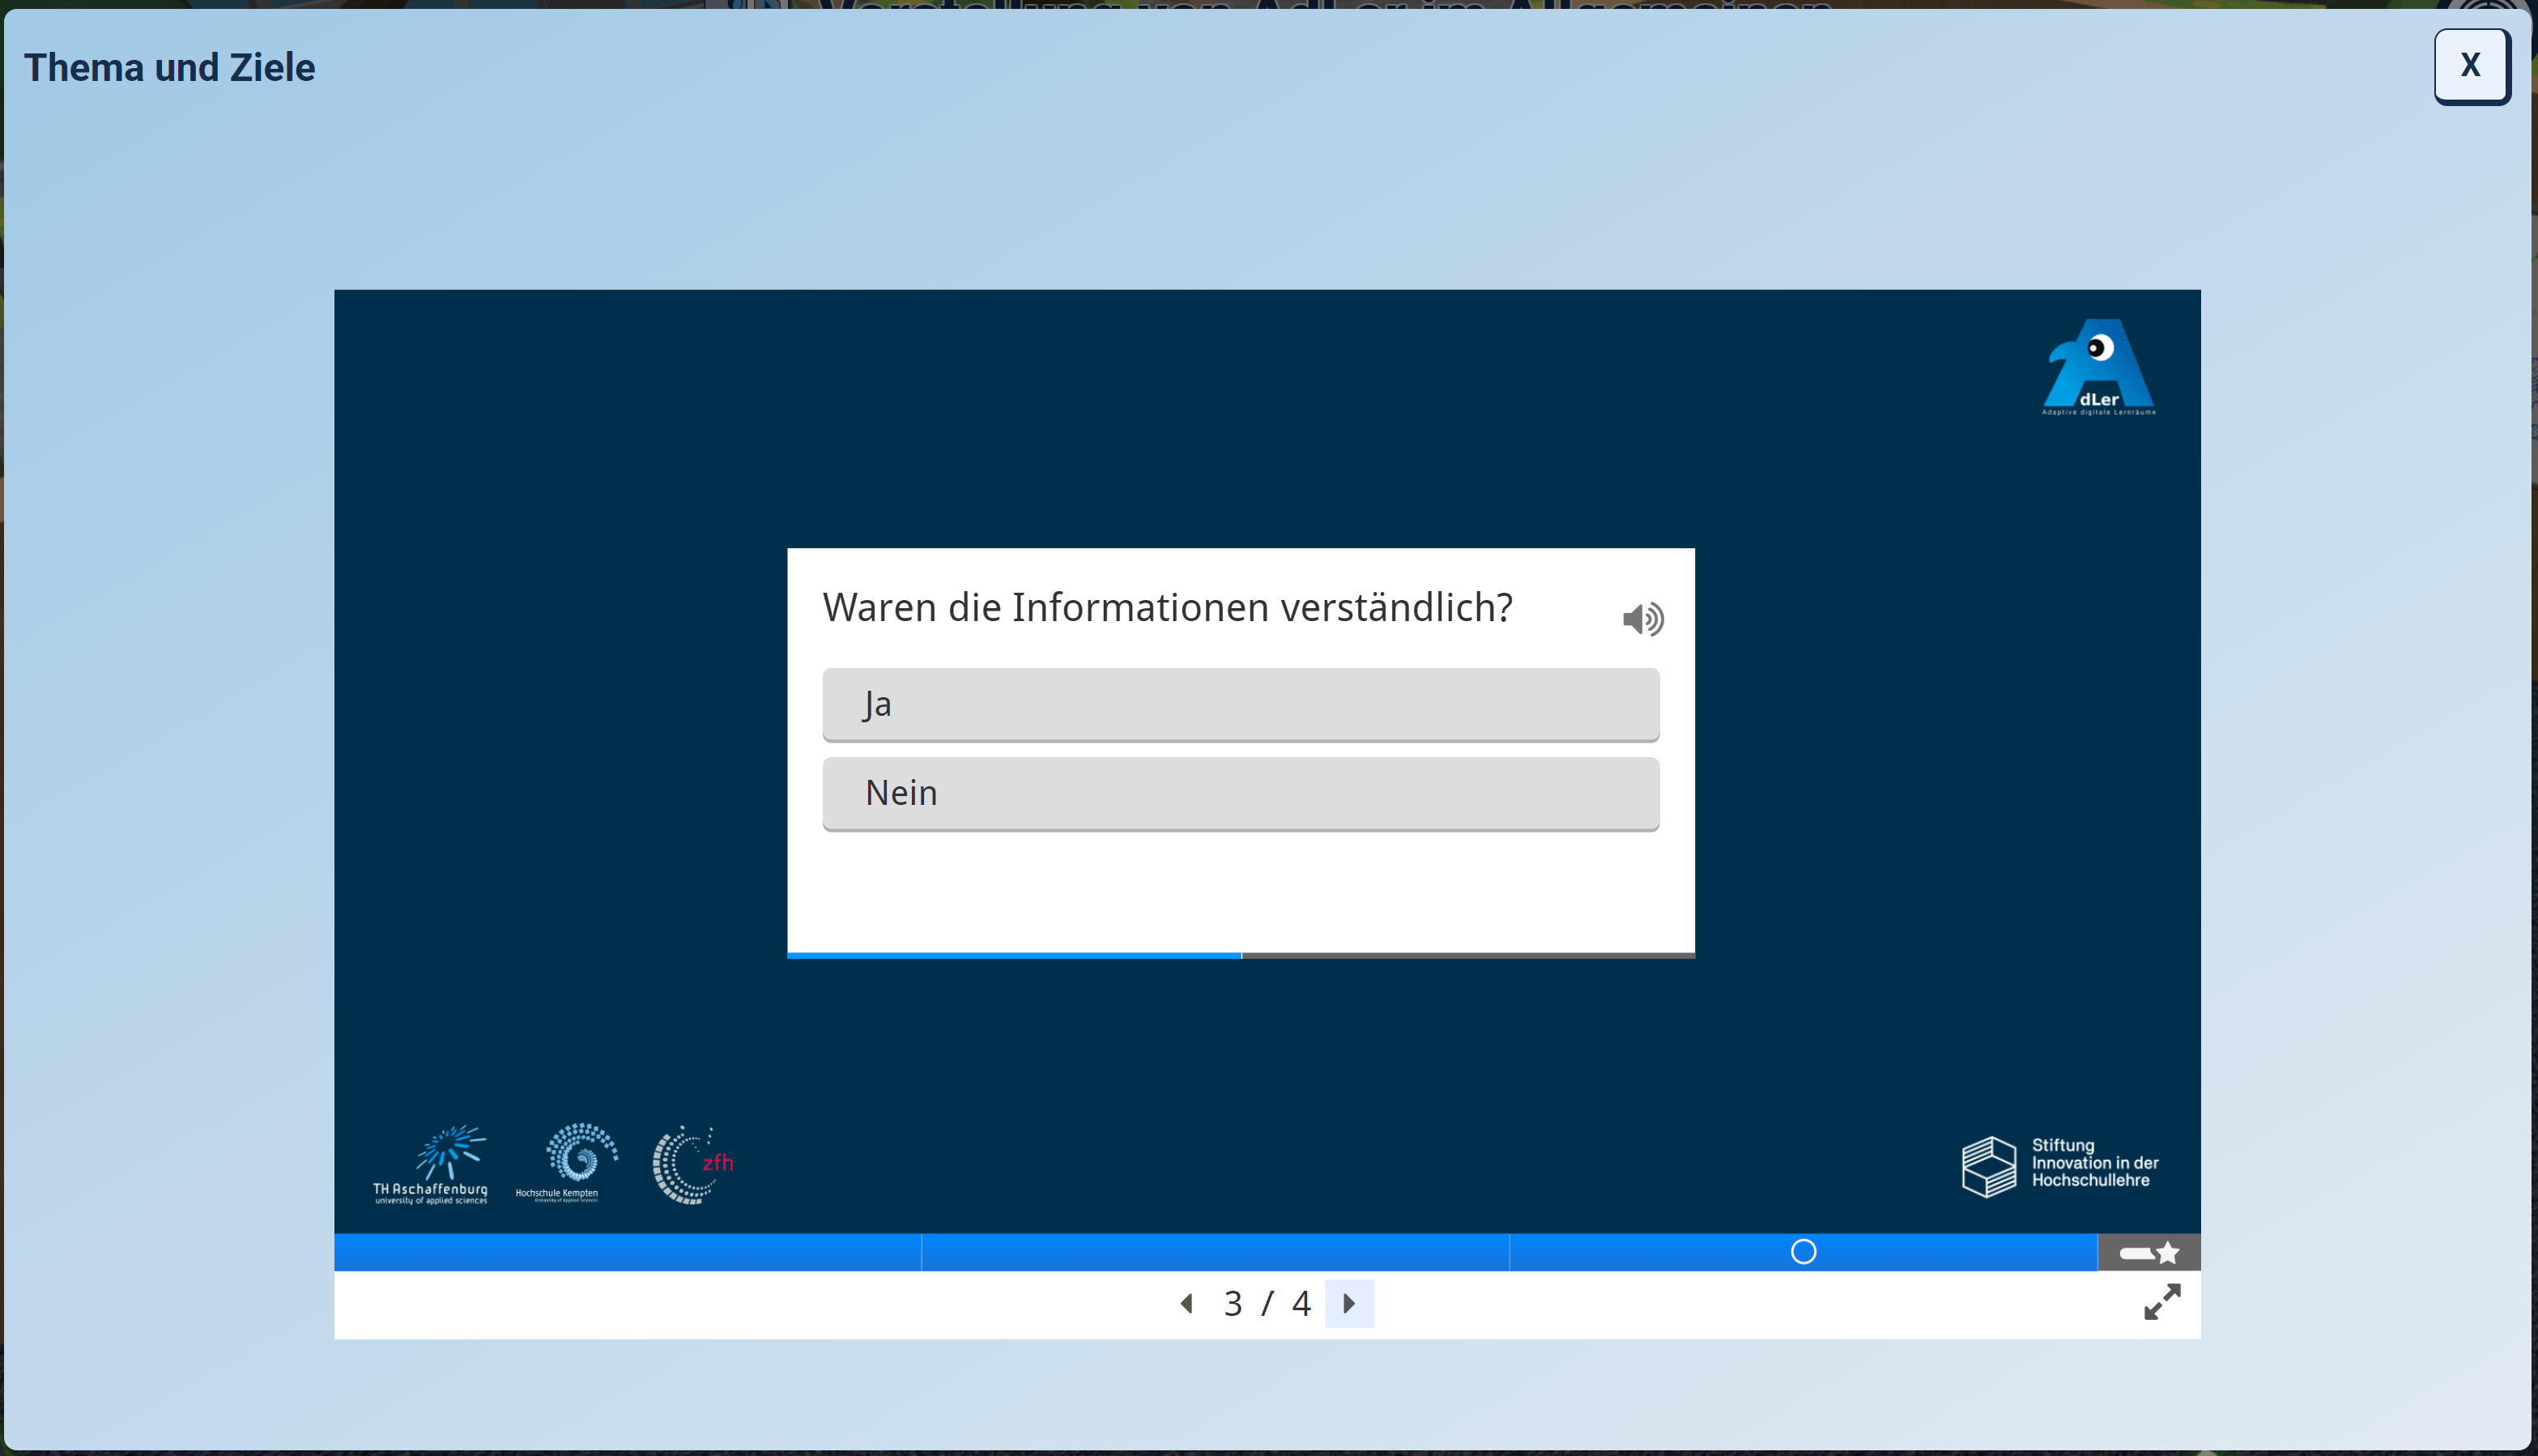Click the AdLer eagle logo
This screenshot has width=2538, height=1456.
tap(2098, 367)
